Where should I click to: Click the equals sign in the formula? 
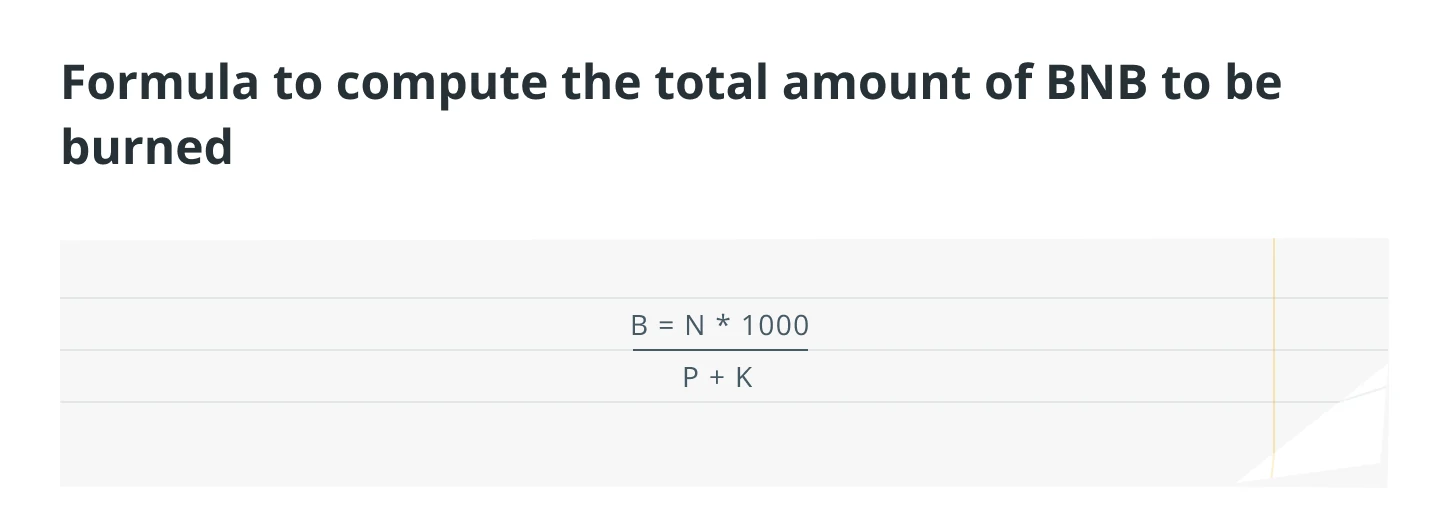(x=667, y=326)
